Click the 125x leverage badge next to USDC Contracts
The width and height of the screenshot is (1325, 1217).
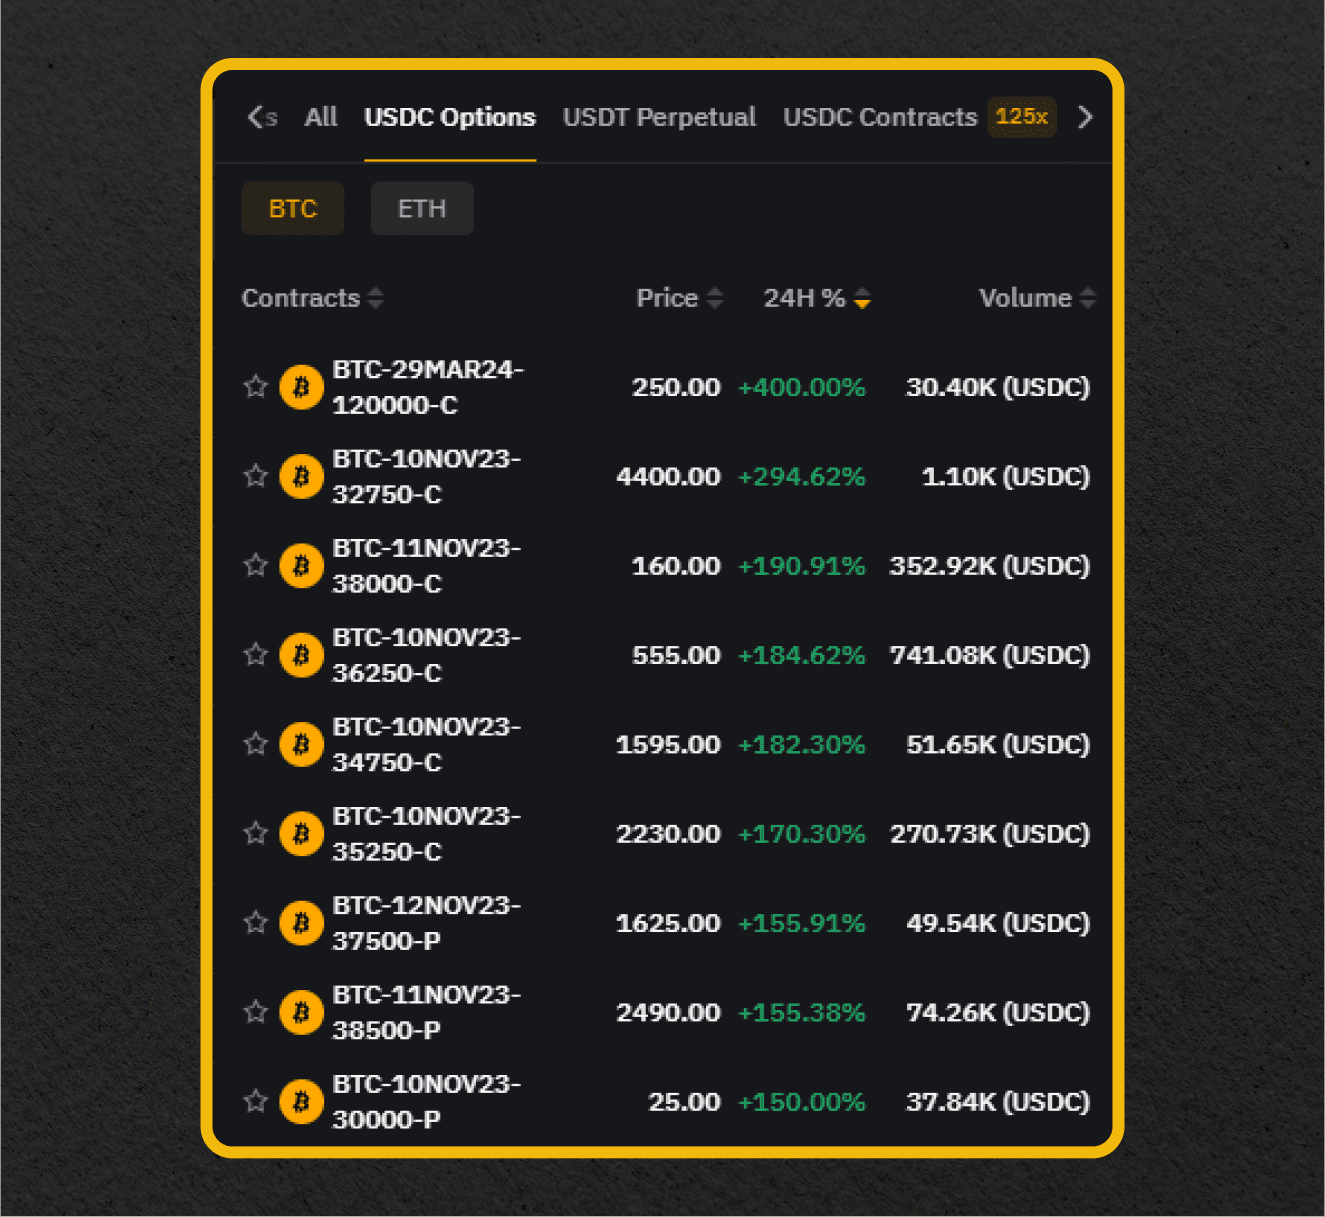point(1021,117)
